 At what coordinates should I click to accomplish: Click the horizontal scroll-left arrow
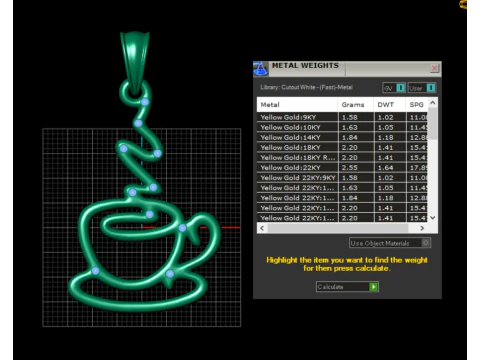[x=262, y=228]
